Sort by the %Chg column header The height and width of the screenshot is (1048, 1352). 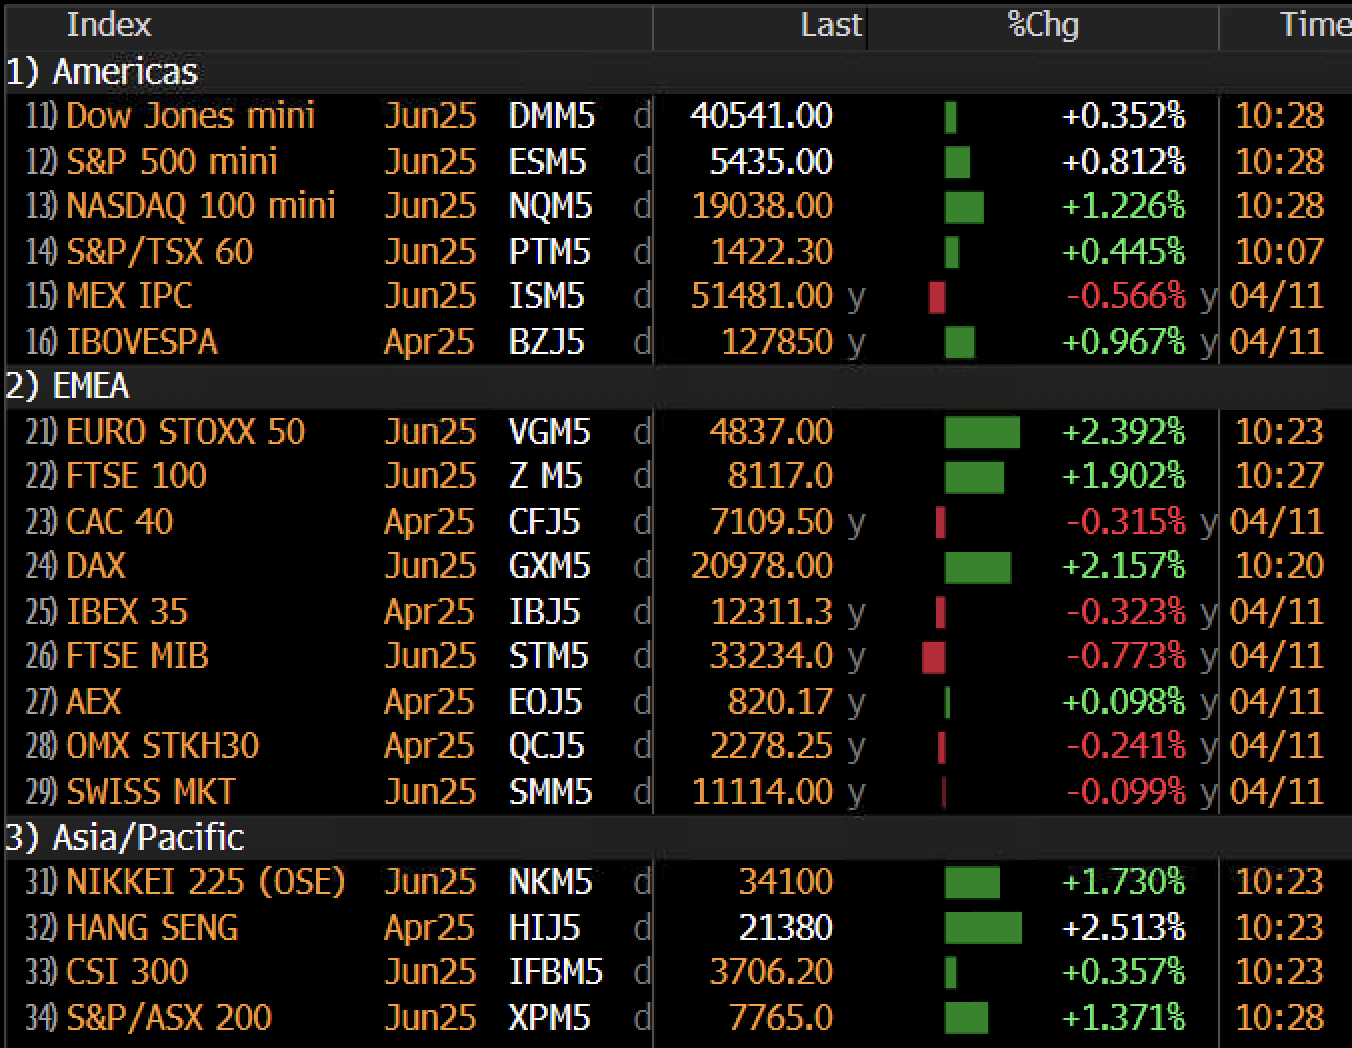(x=1043, y=24)
